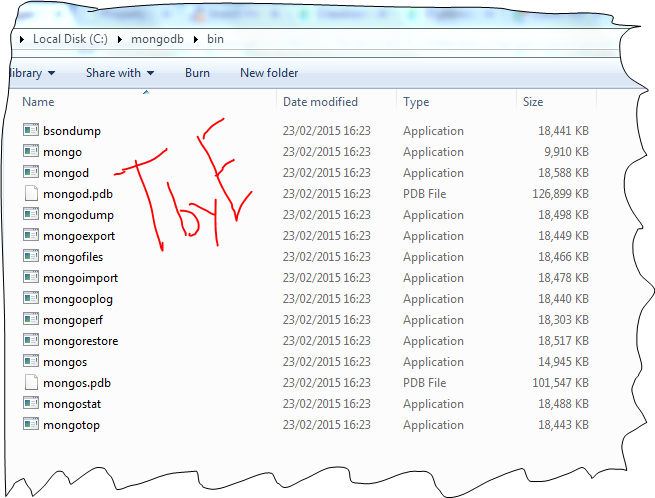Click the 18,588 KB size value
Screen dimensions: 655x498
[x=563, y=173]
